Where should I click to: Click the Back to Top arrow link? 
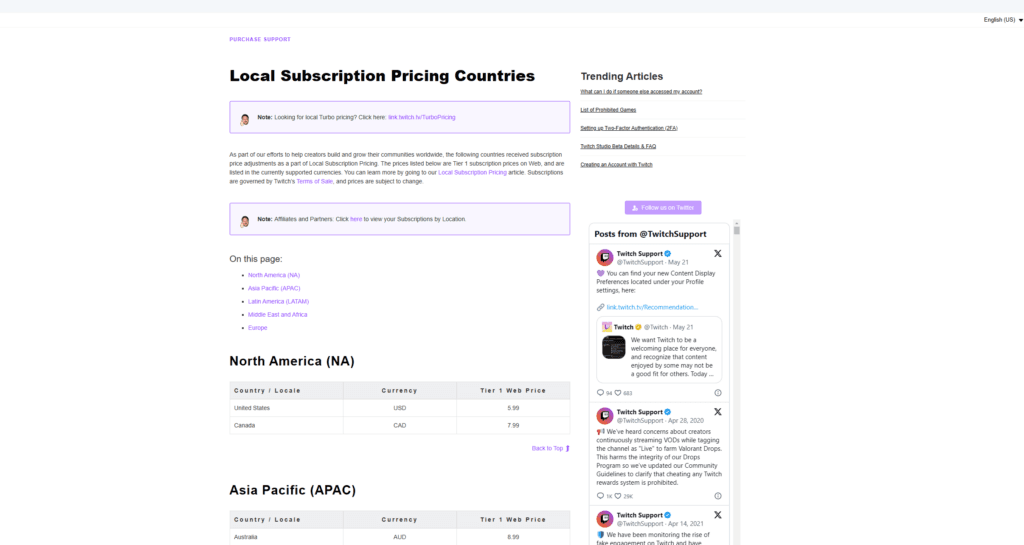[x=550, y=448]
